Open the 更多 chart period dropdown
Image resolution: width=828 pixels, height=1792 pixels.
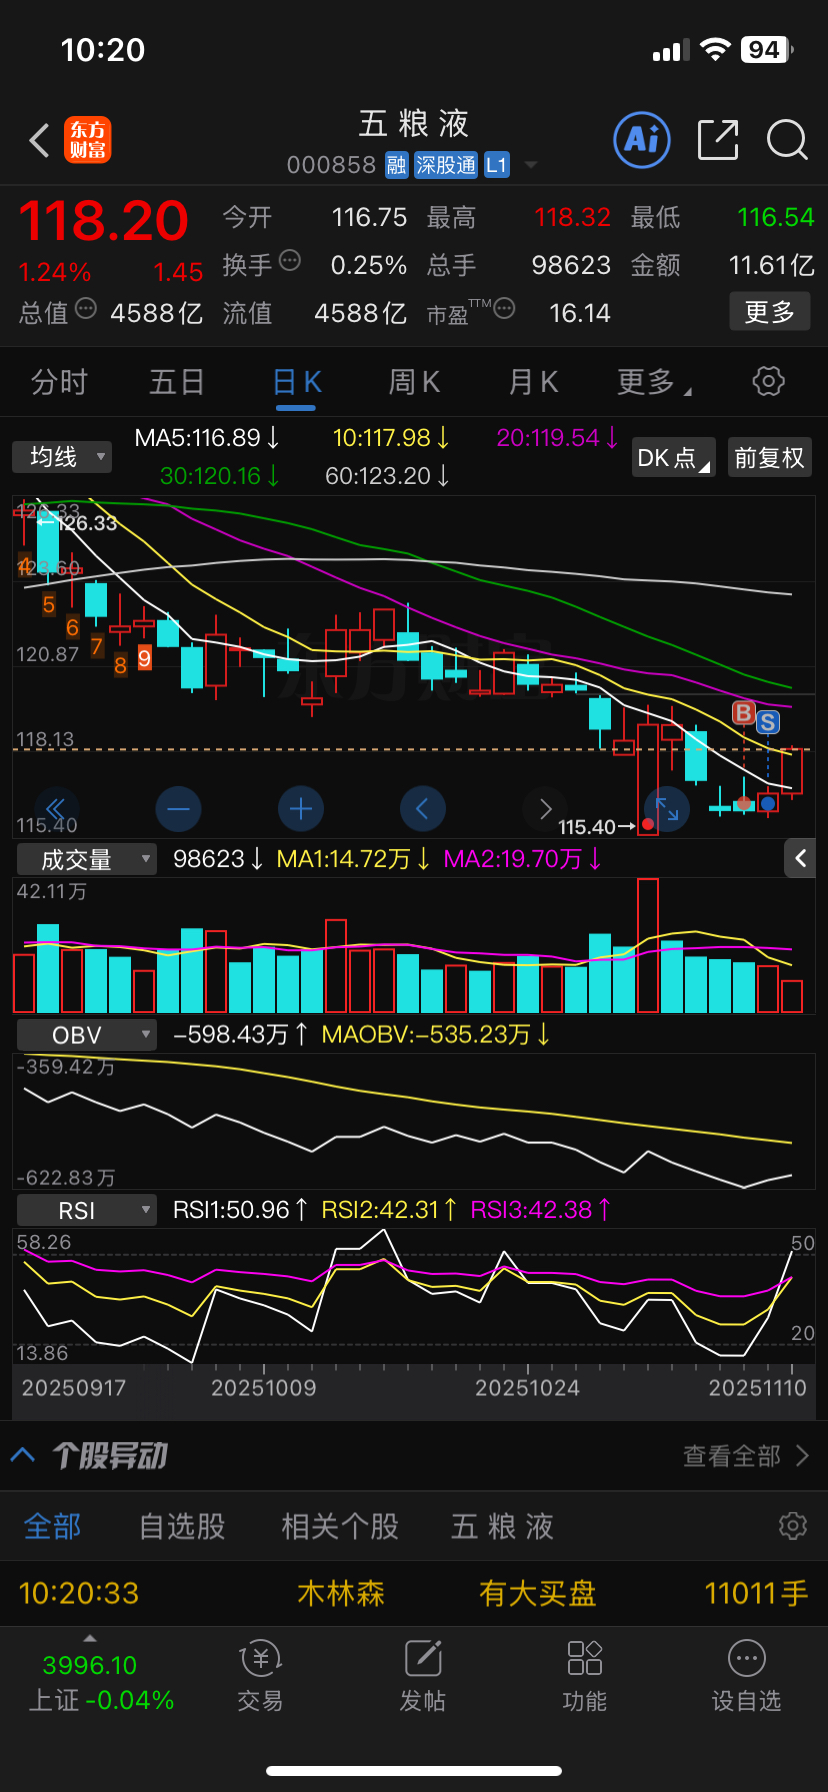[654, 381]
